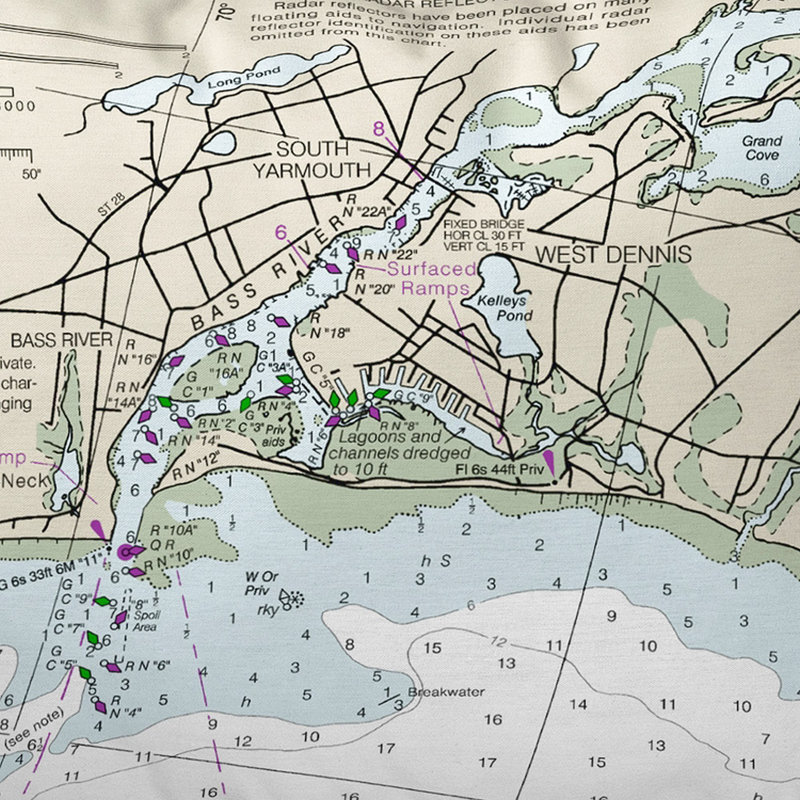Click the horizontal BASS RIVER town label
This screenshot has height=800, width=800.
(x=62, y=340)
